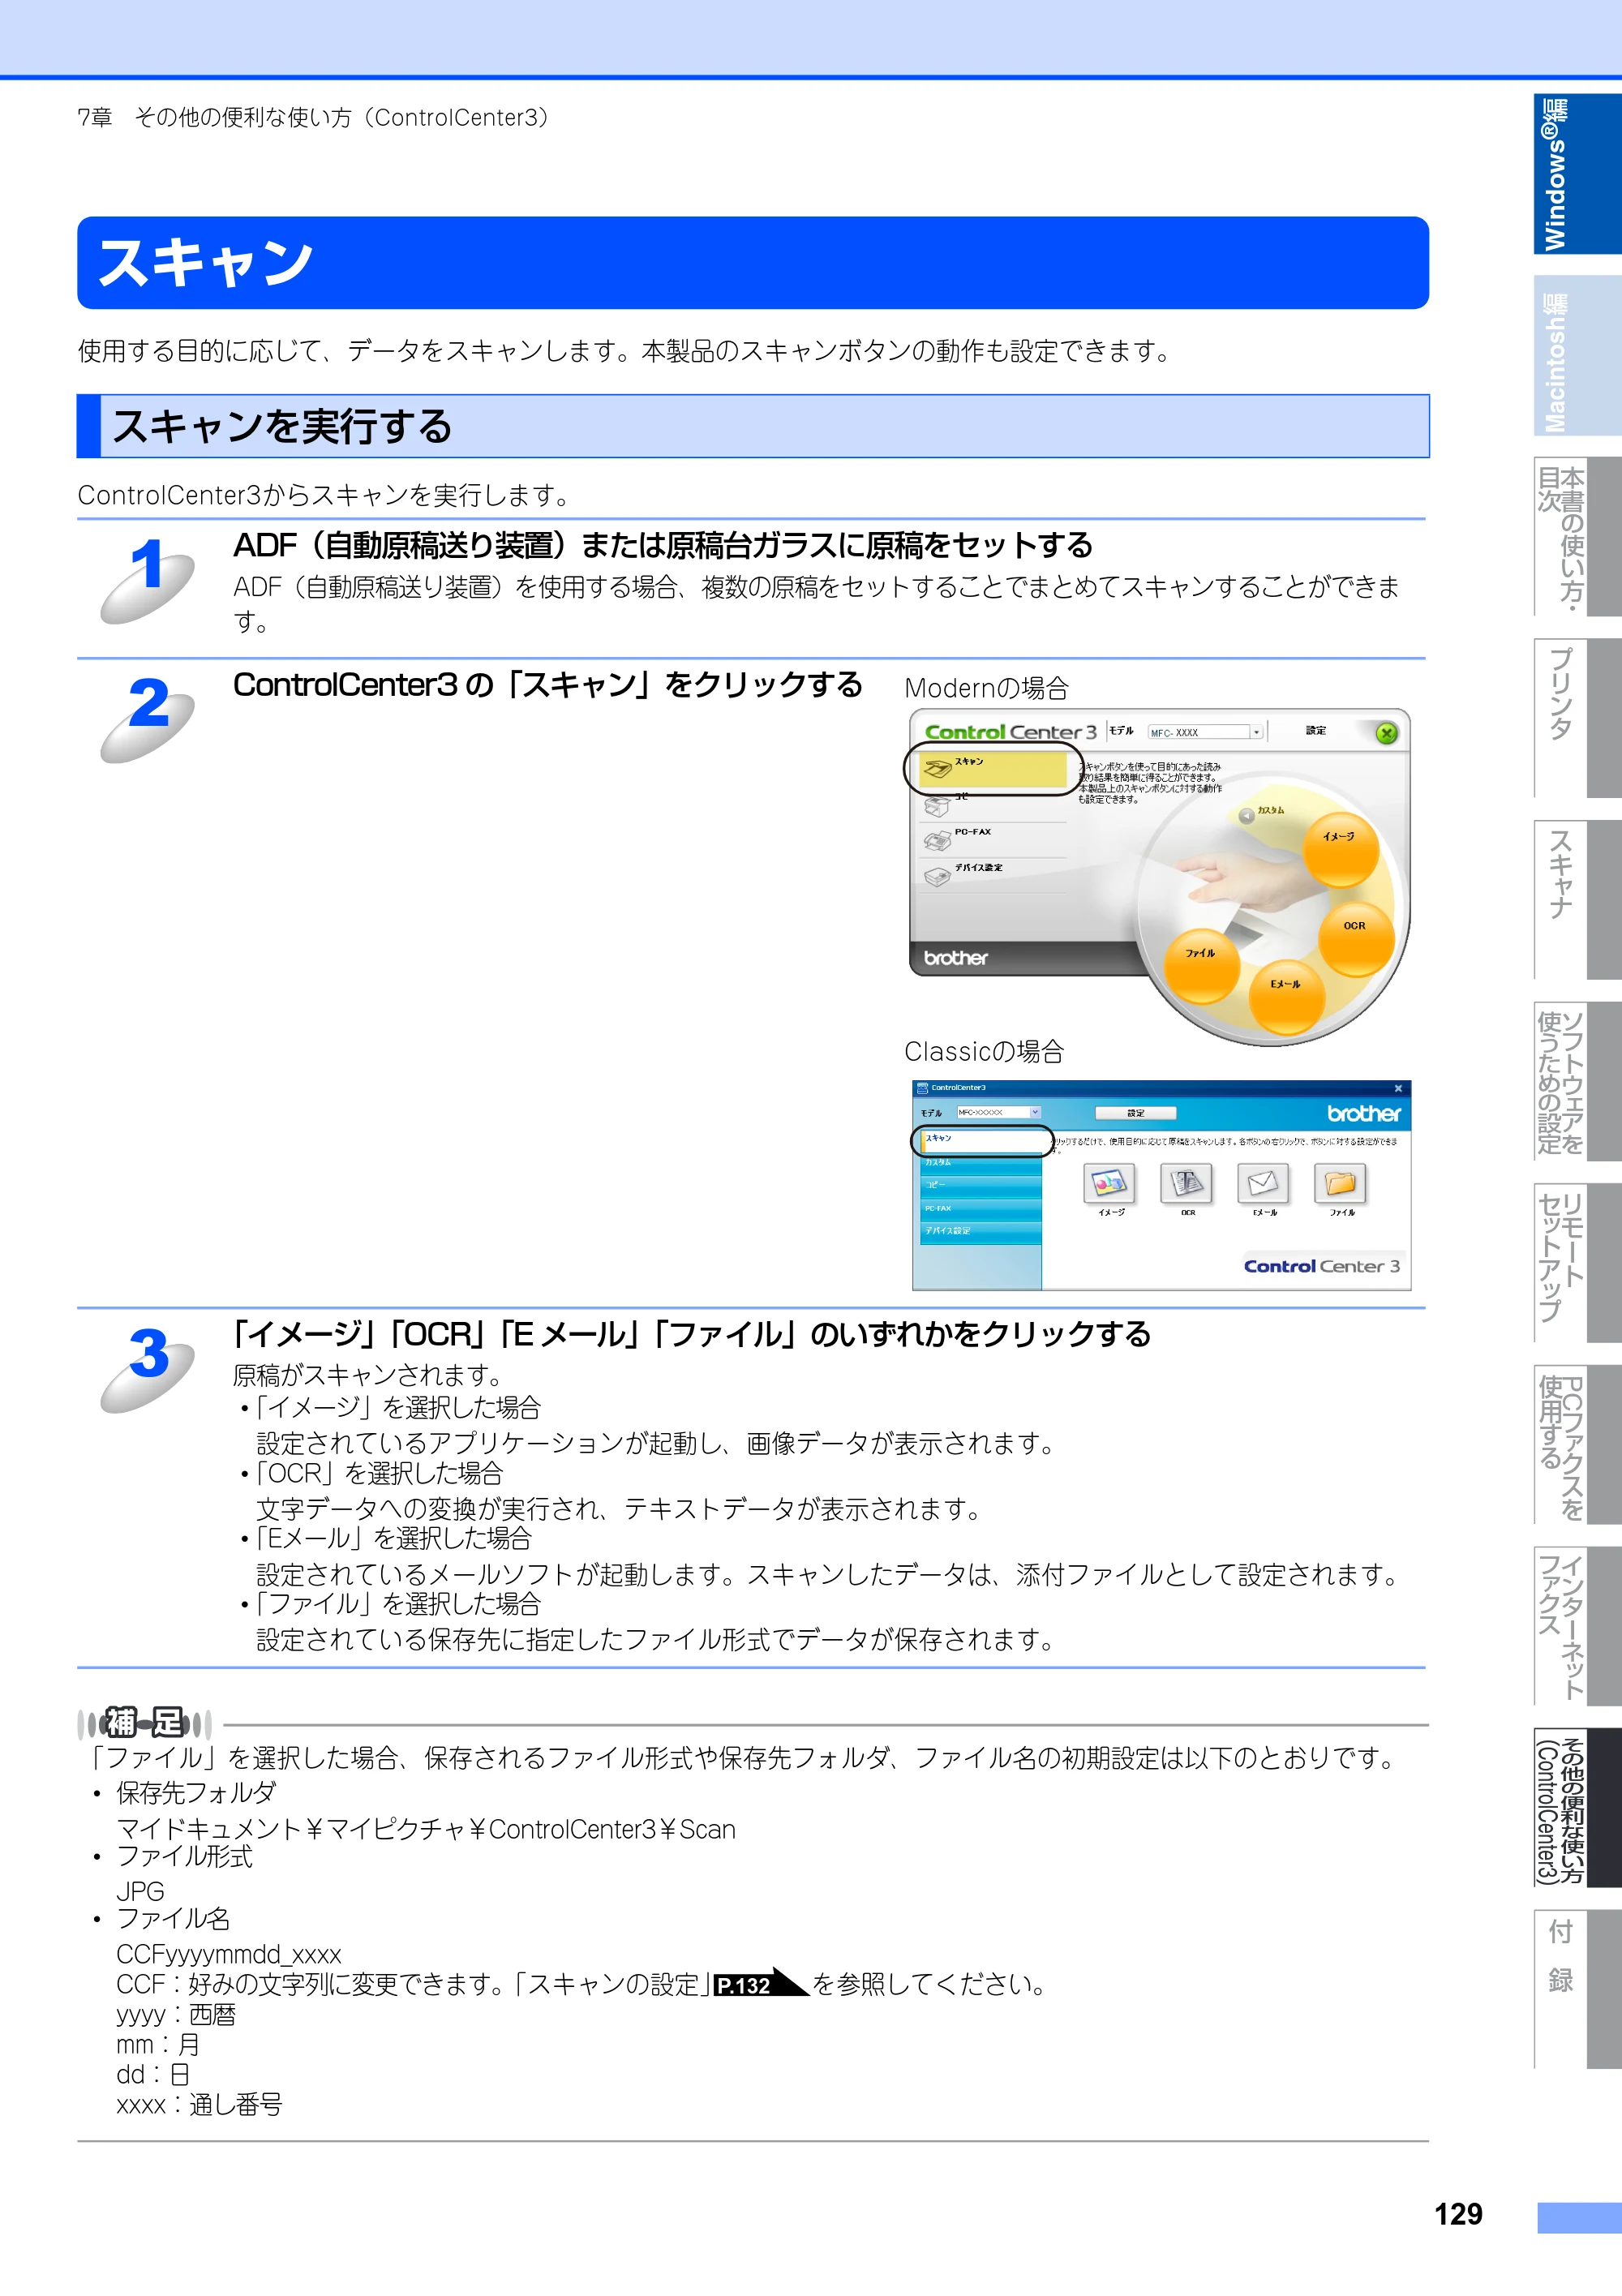
Task: Open the インターネットファクス side tab
Action: (1577, 1626)
